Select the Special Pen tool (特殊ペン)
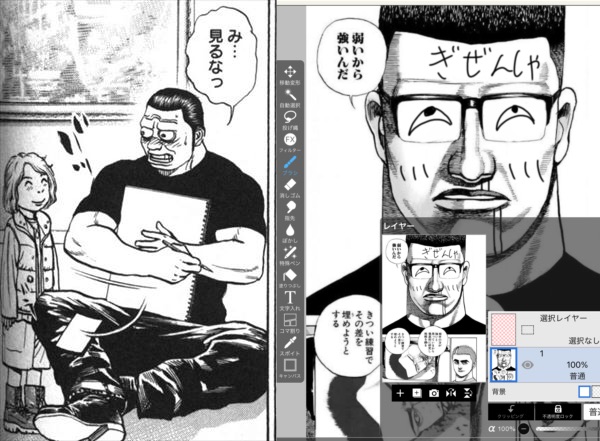 click(x=290, y=256)
